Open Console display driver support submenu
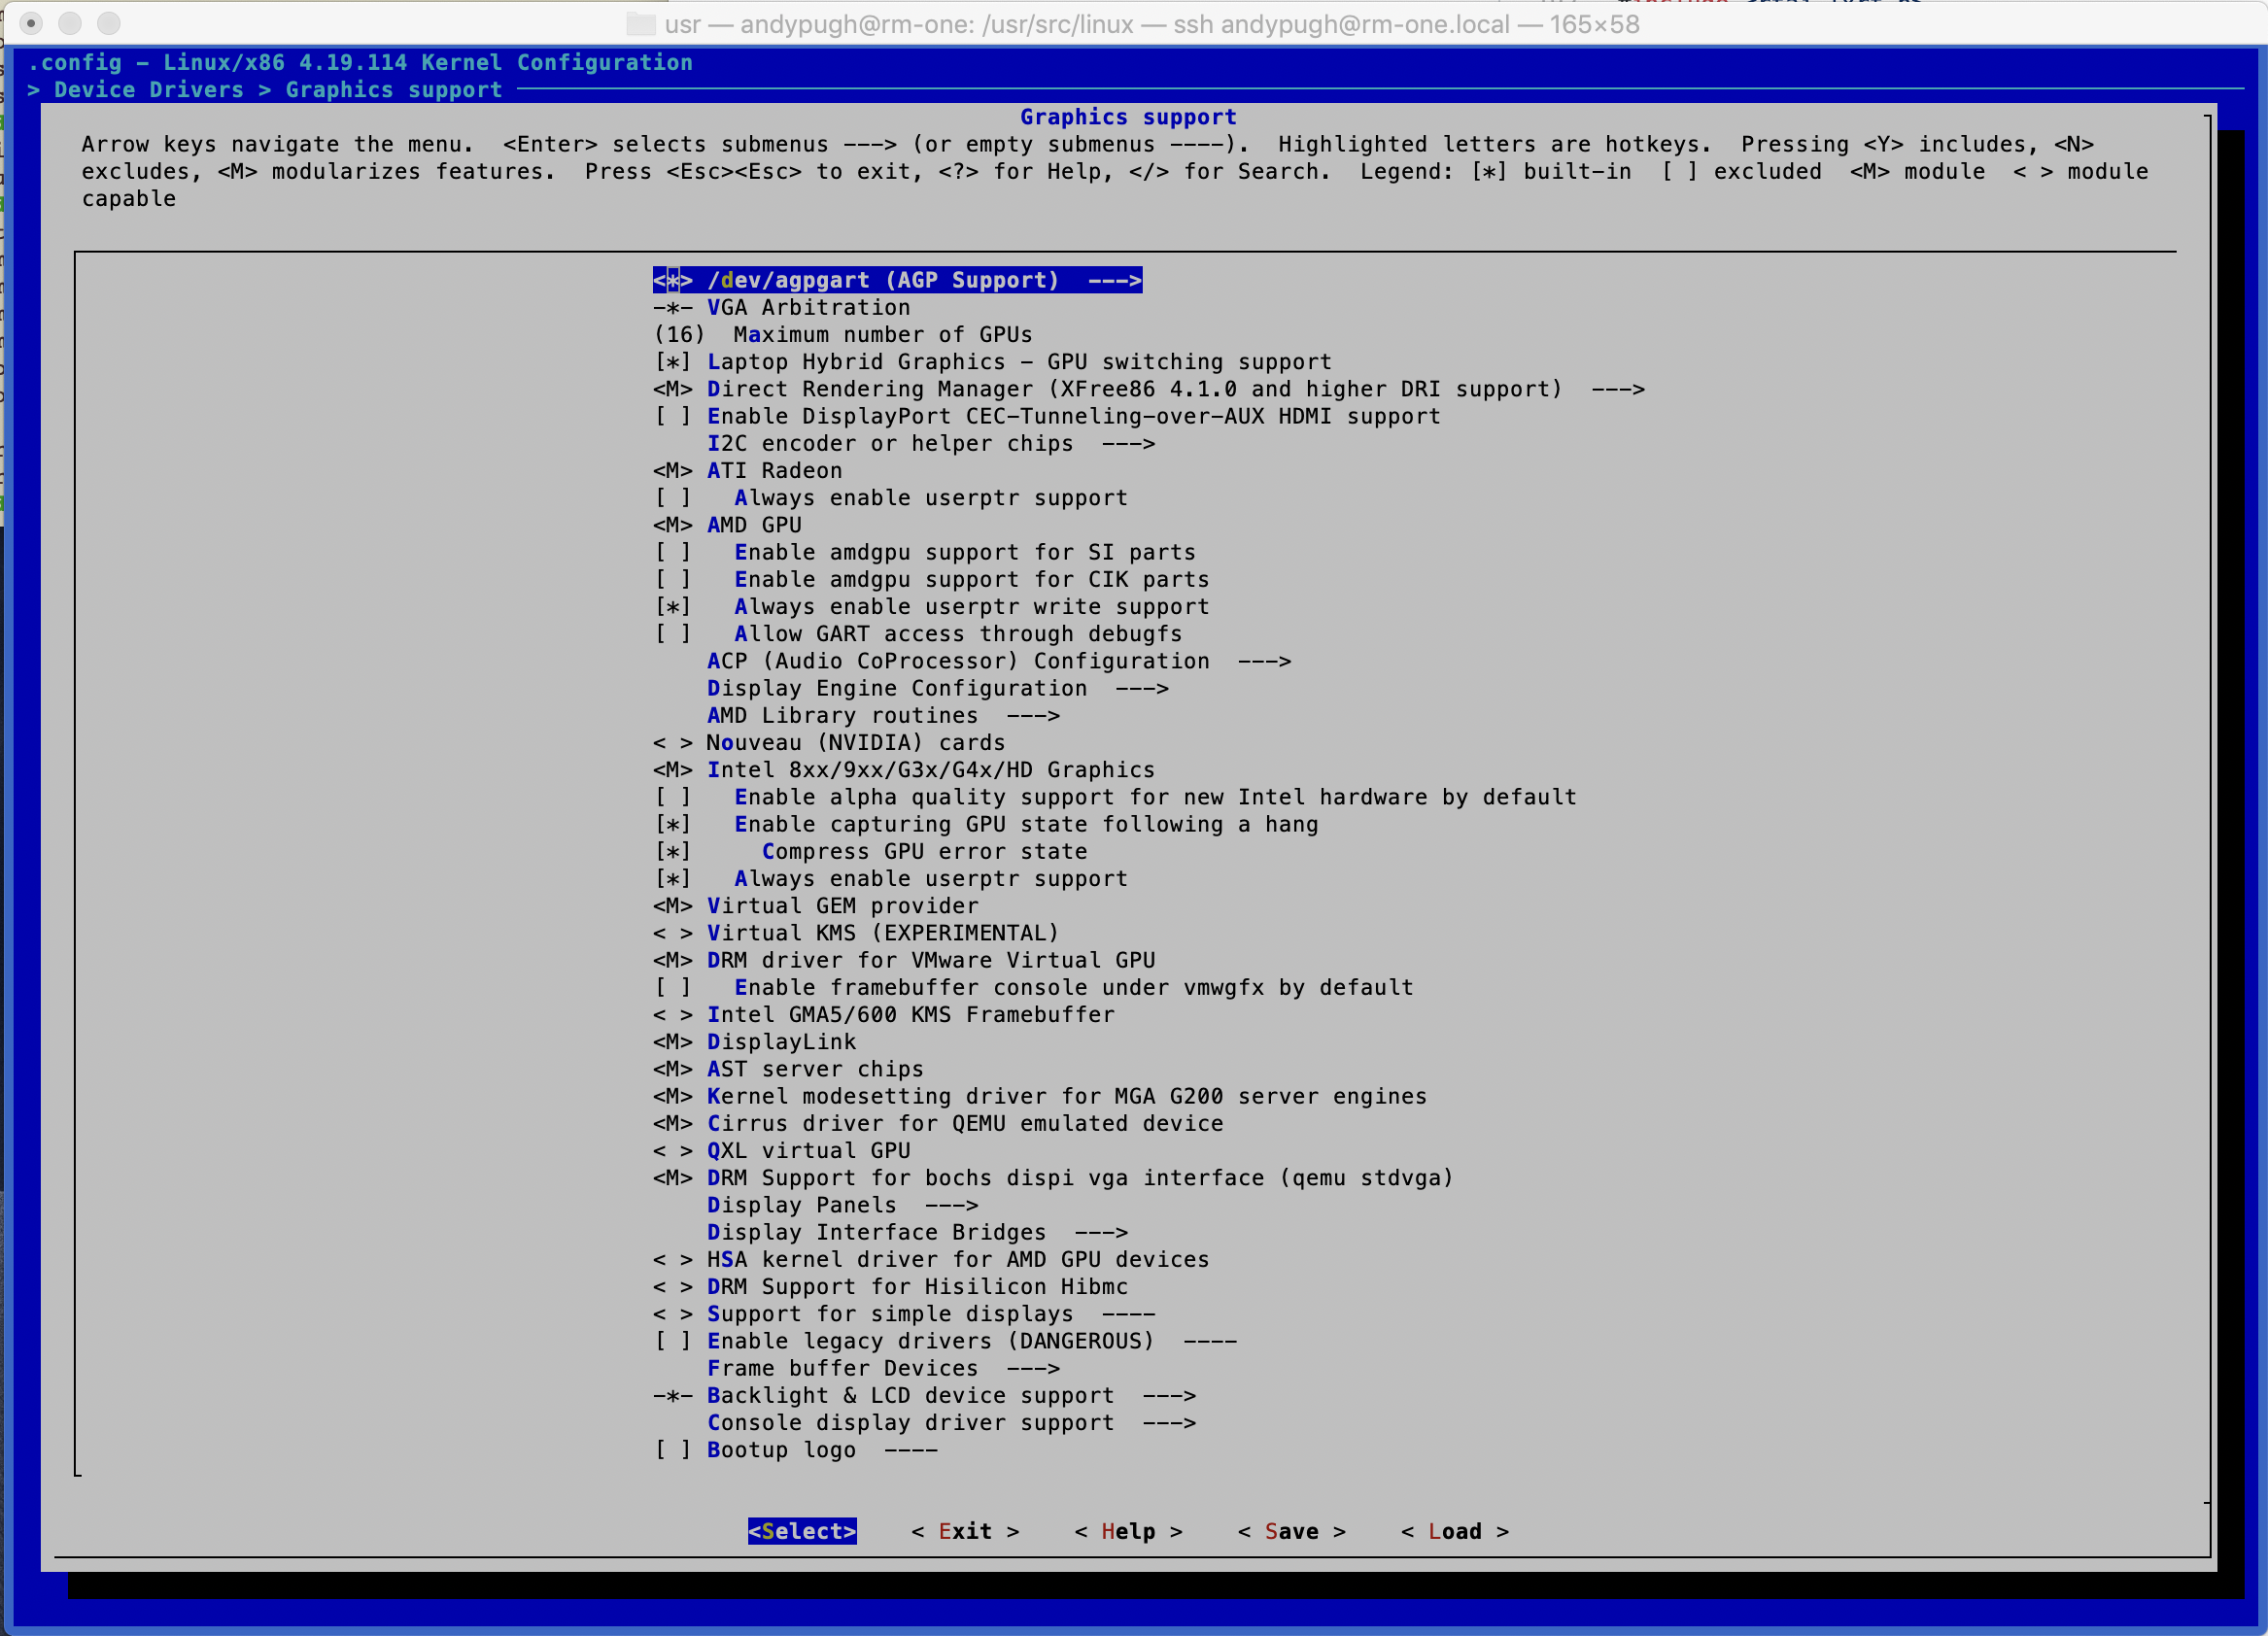The width and height of the screenshot is (2268, 1636). tap(951, 1422)
